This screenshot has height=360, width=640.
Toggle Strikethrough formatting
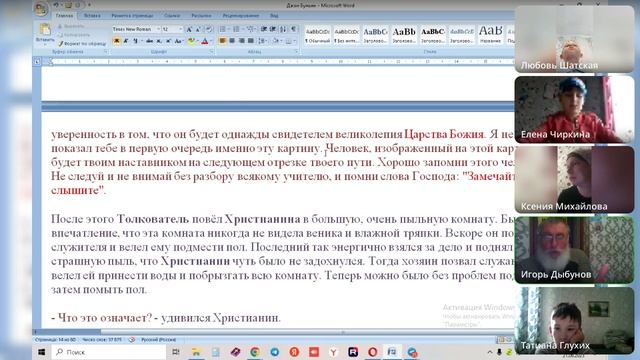pos(149,41)
